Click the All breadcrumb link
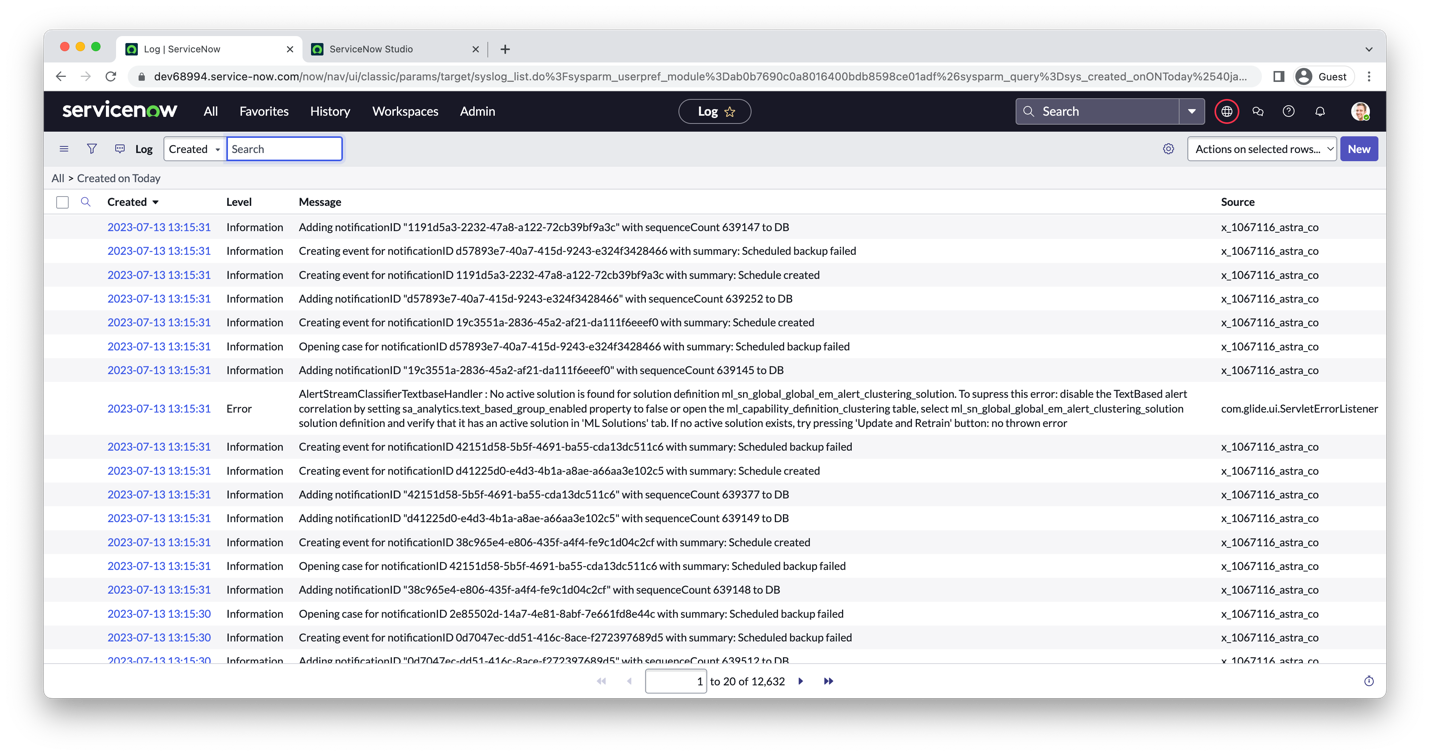The height and width of the screenshot is (756, 1430). 58,178
